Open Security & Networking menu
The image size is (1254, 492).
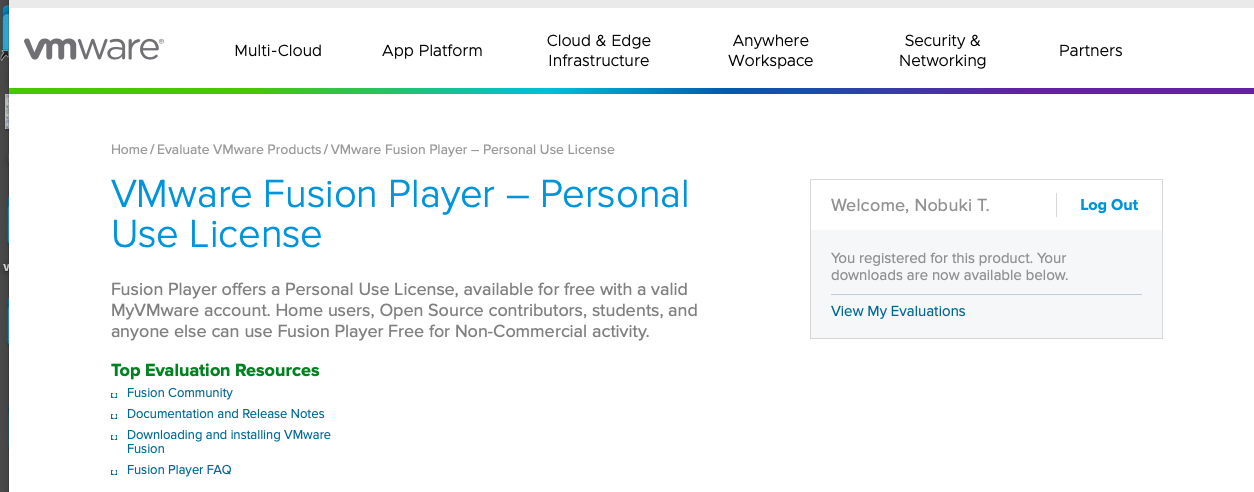[942, 51]
